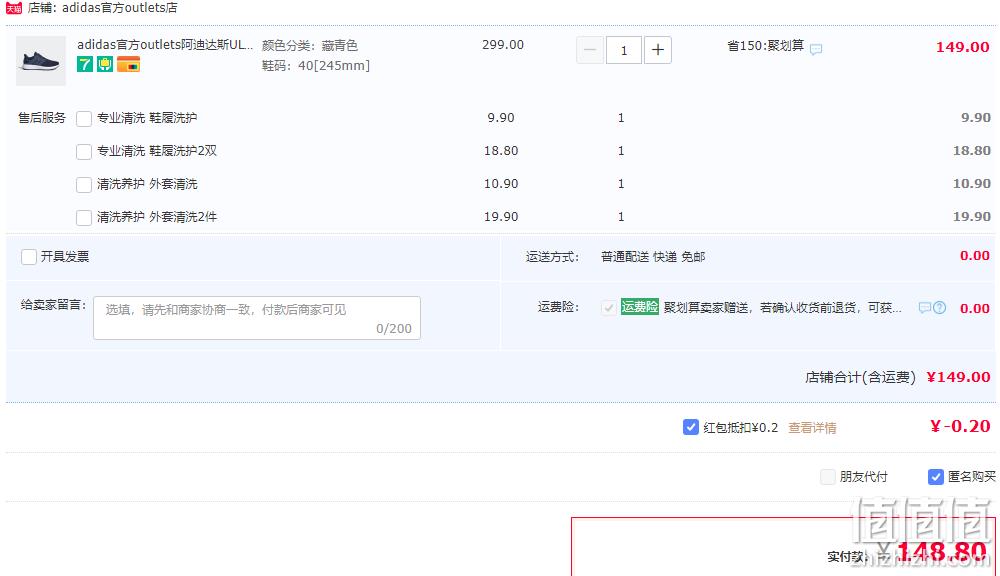Uncheck the 匿名购买 anonymous purchase checkbox
This screenshot has width=1000, height=576.
pos(936,476)
